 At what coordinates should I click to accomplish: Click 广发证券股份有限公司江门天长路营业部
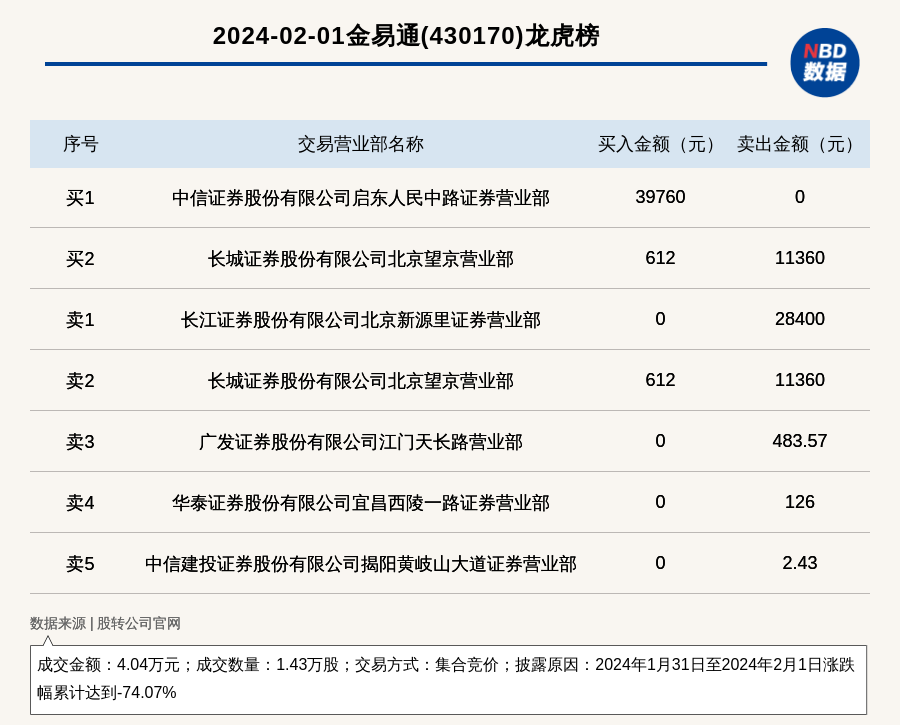point(360,442)
